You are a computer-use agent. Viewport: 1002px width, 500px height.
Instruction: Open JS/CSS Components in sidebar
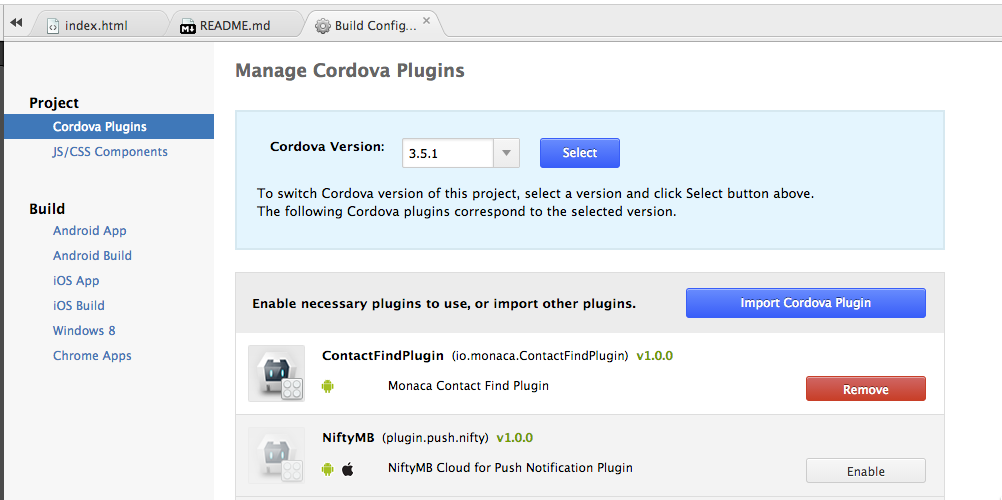point(110,152)
